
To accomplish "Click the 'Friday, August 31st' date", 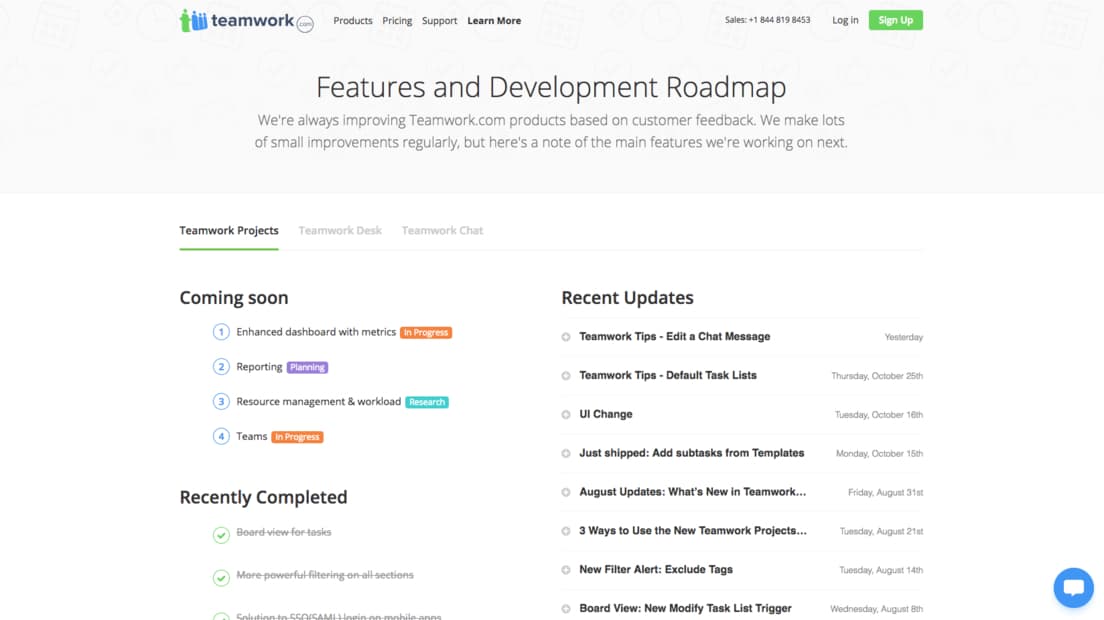I will click(x=885, y=492).
